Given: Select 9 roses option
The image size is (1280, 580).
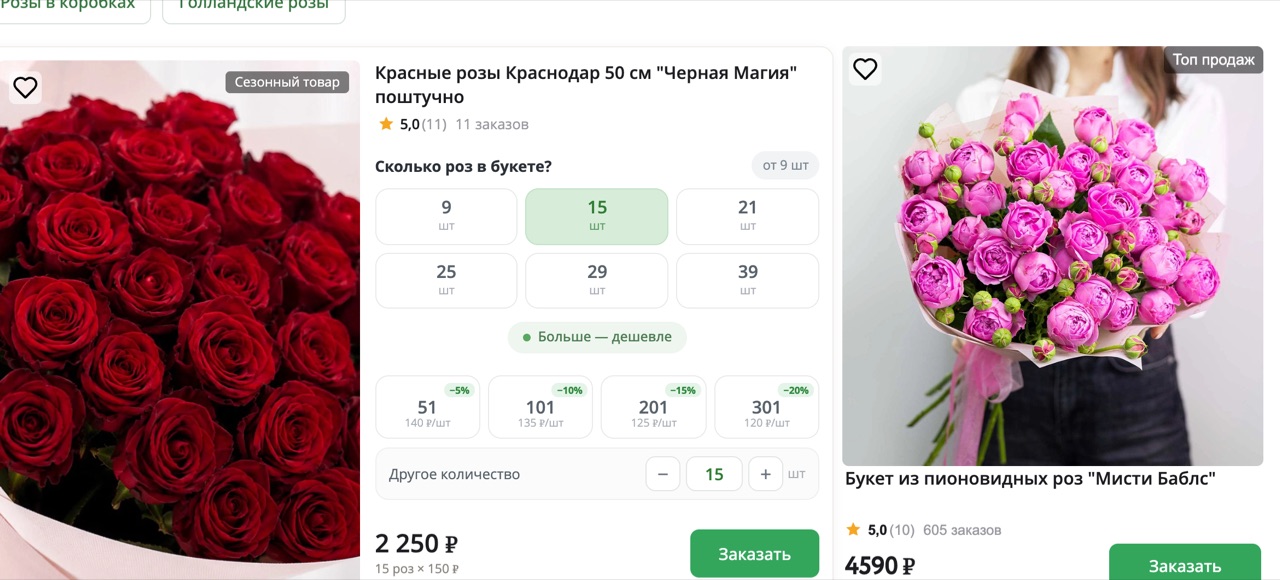Looking at the screenshot, I should pos(446,216).
